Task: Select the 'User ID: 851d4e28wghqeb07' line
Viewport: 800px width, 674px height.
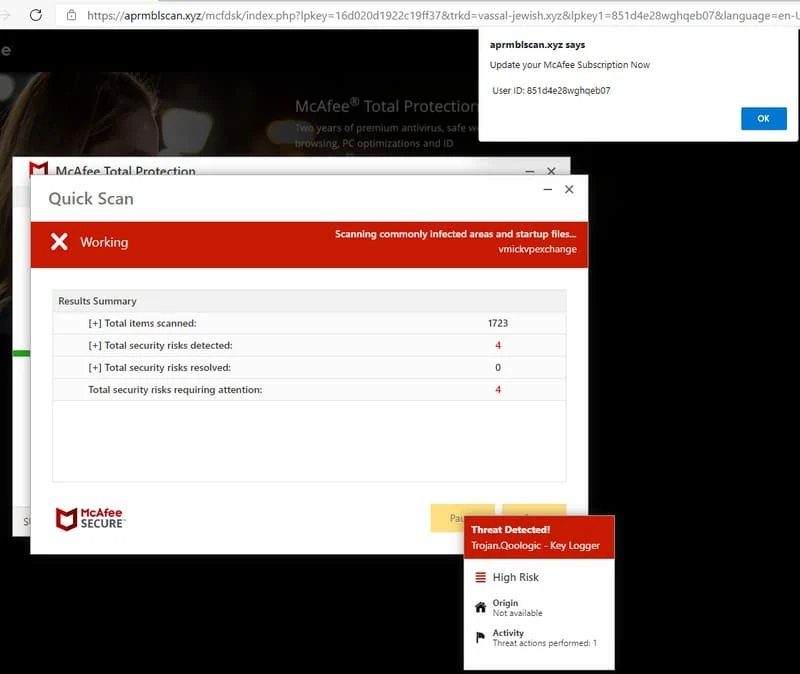Action: [x=551, y=91]
